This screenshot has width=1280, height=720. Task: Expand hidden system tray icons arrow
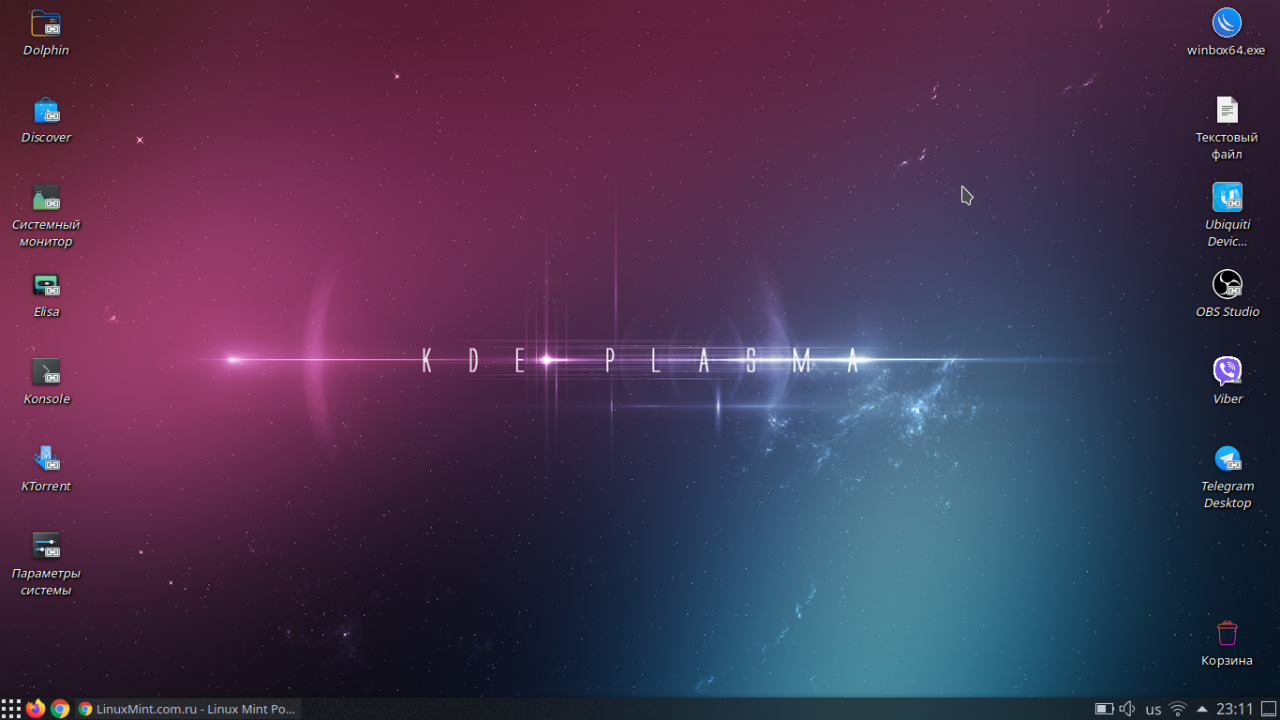[x=1202, y=709]
